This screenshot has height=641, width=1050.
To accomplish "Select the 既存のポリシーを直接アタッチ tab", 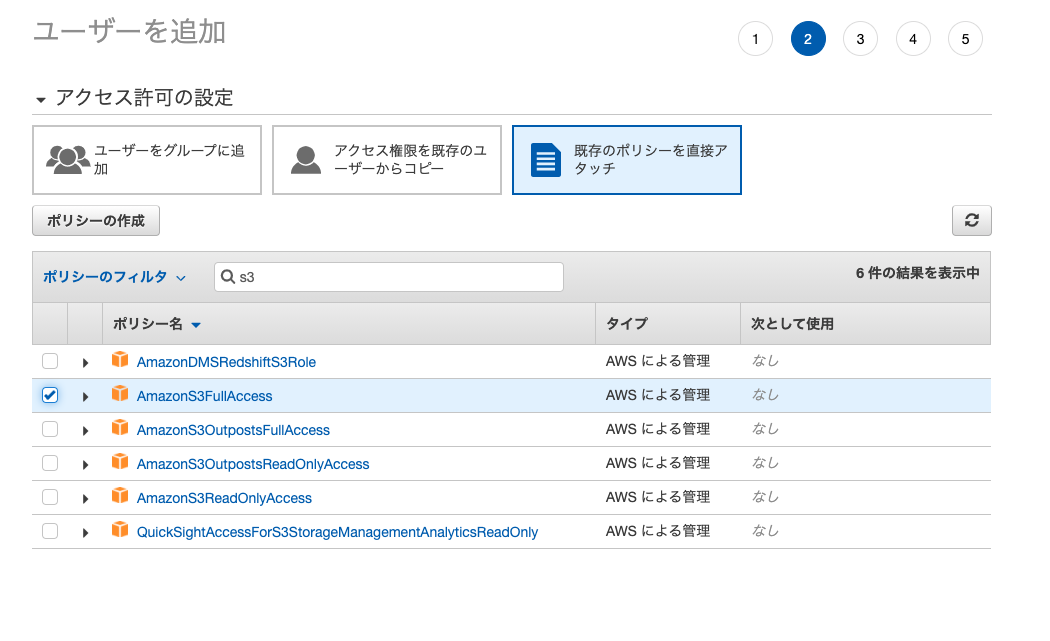I will (x=626, y=159).
